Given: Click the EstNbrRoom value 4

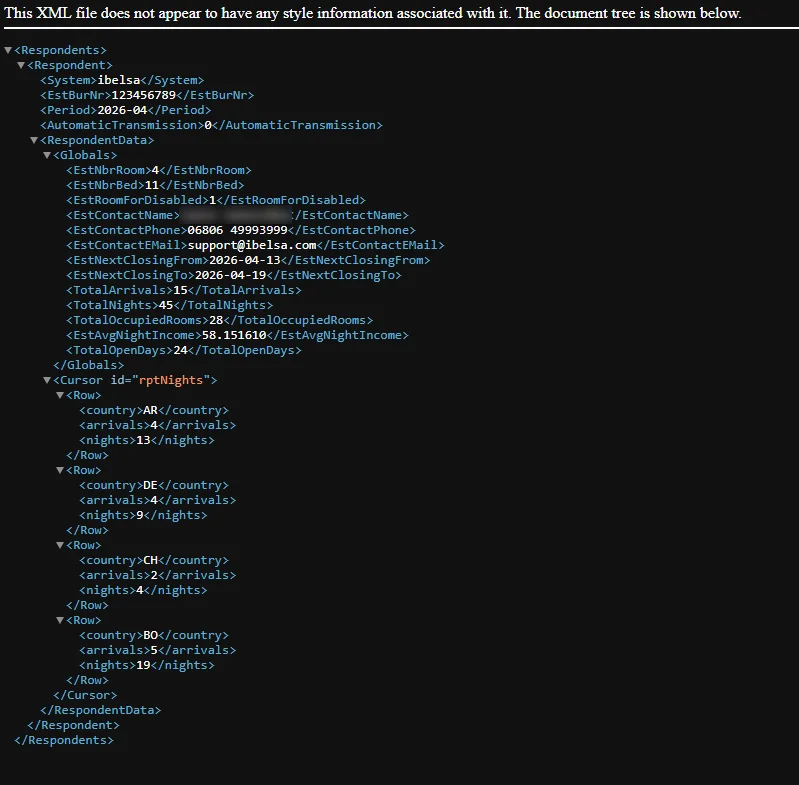Looking at the screenshot, I should (155, 170).
